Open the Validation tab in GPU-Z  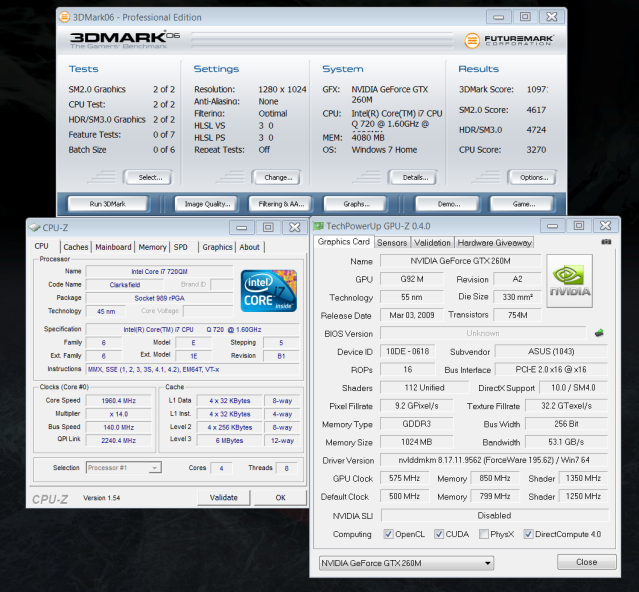(x=432, y=243)
